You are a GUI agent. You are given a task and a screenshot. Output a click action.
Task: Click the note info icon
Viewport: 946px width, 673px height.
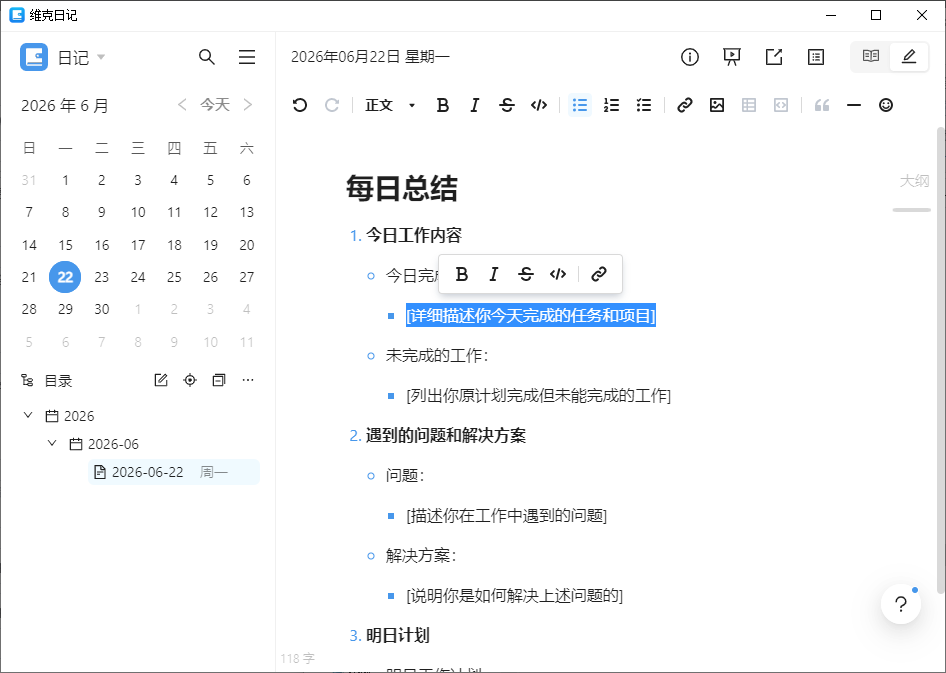(690, 57)
